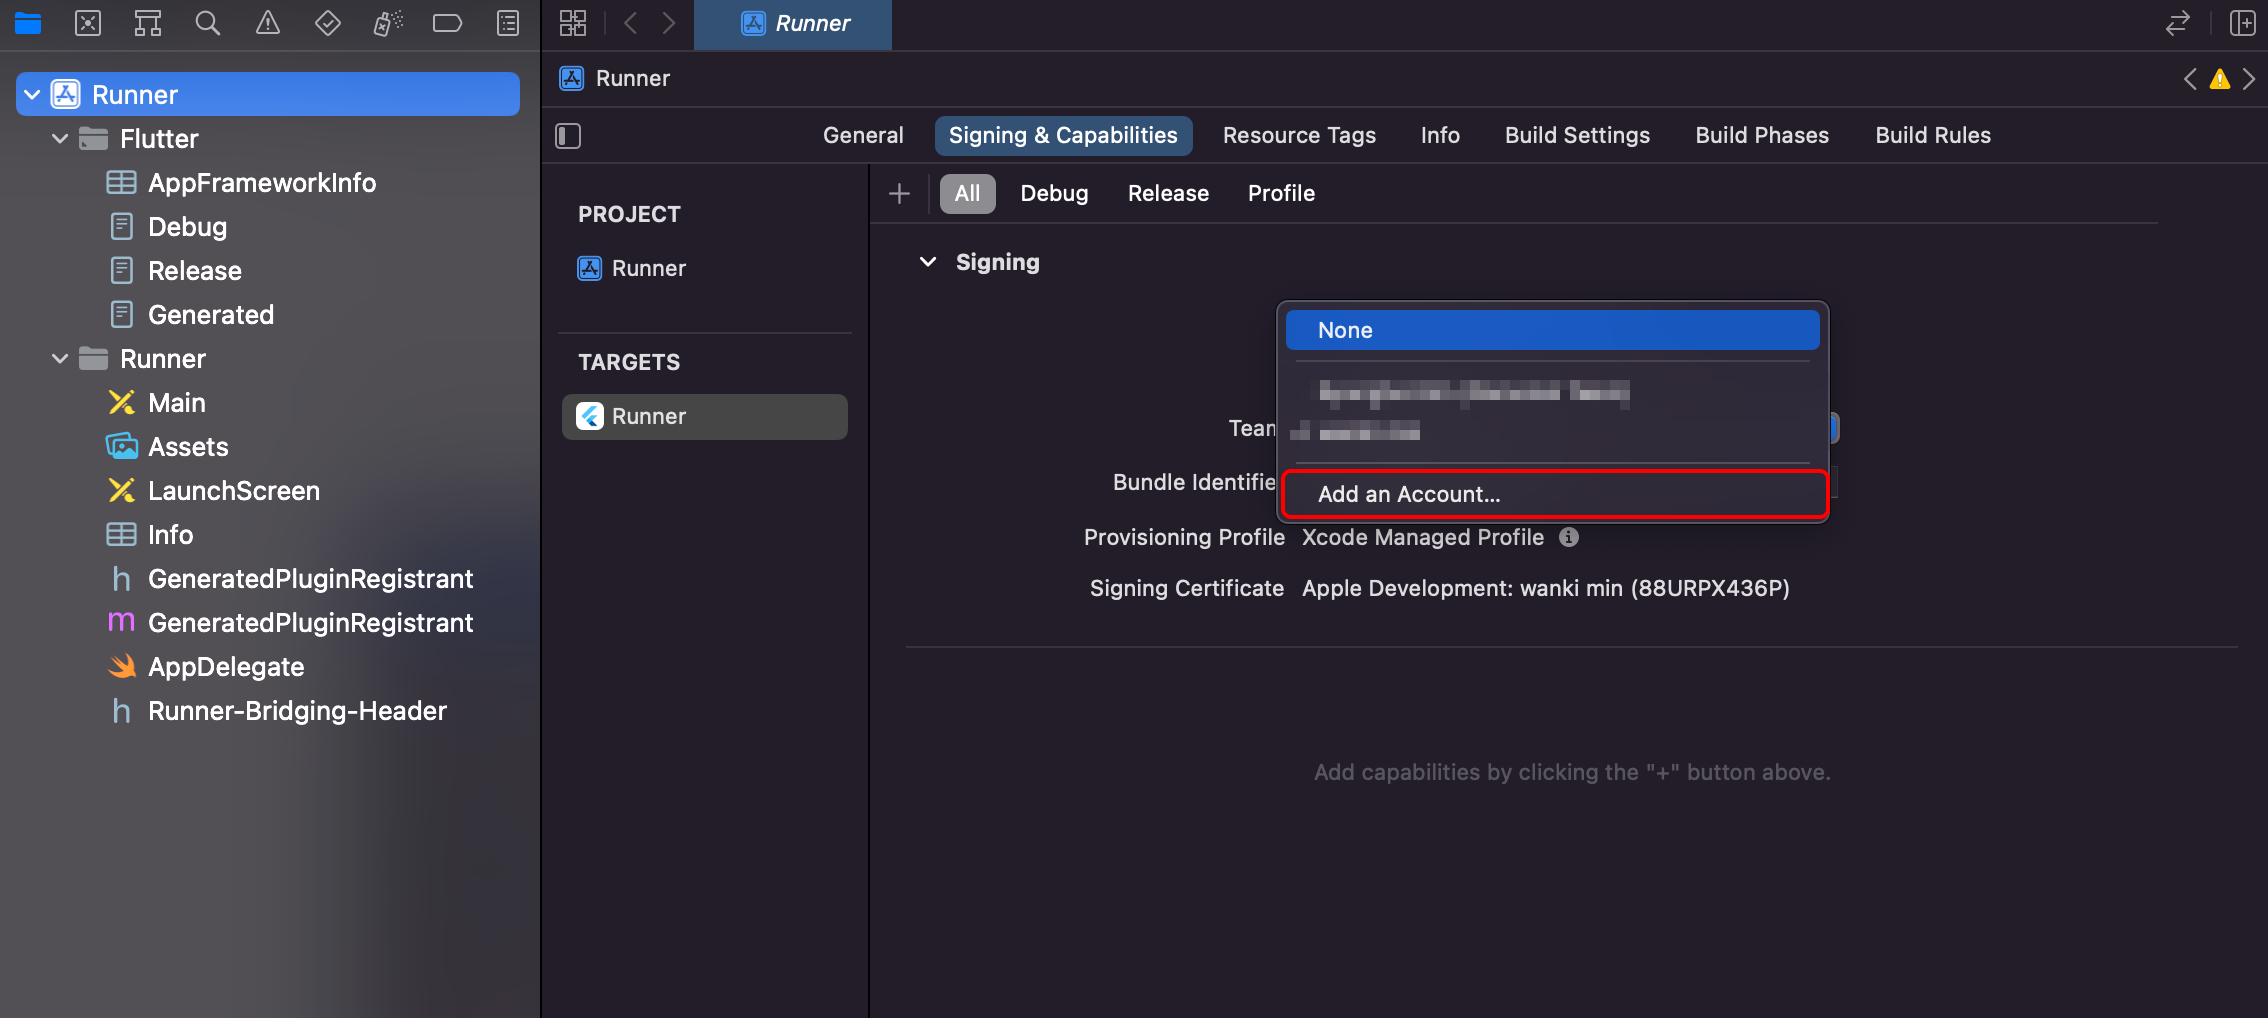Select the All configurations filter
The width and height of the screenshot is (2268, 1018).
click(x=967, y=194)
